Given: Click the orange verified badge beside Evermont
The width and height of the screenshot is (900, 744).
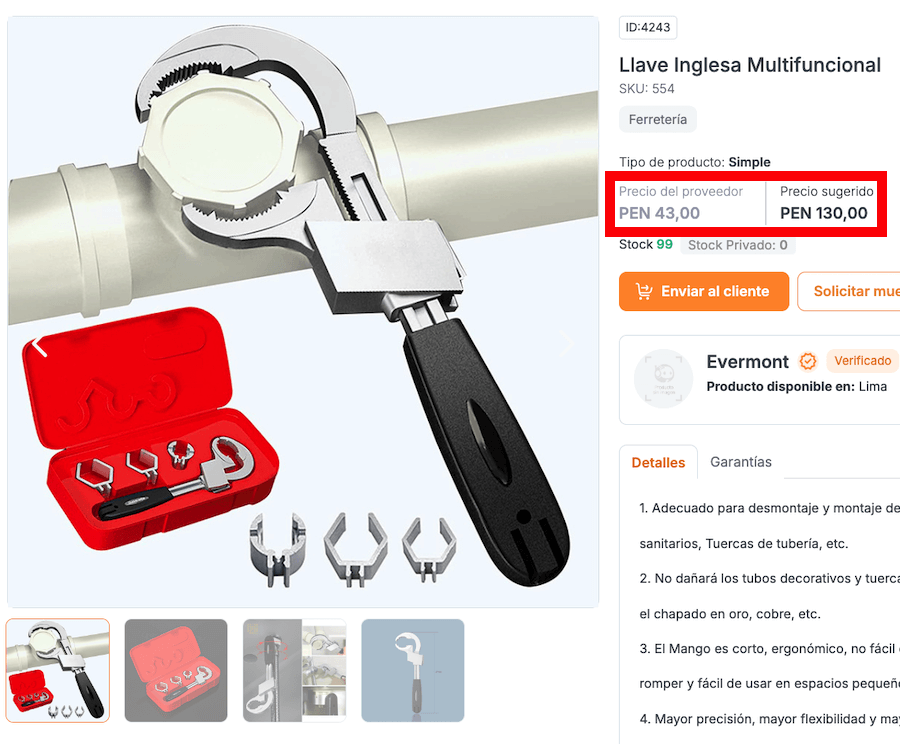Looking at the screenshot, I should coord(808,361).
